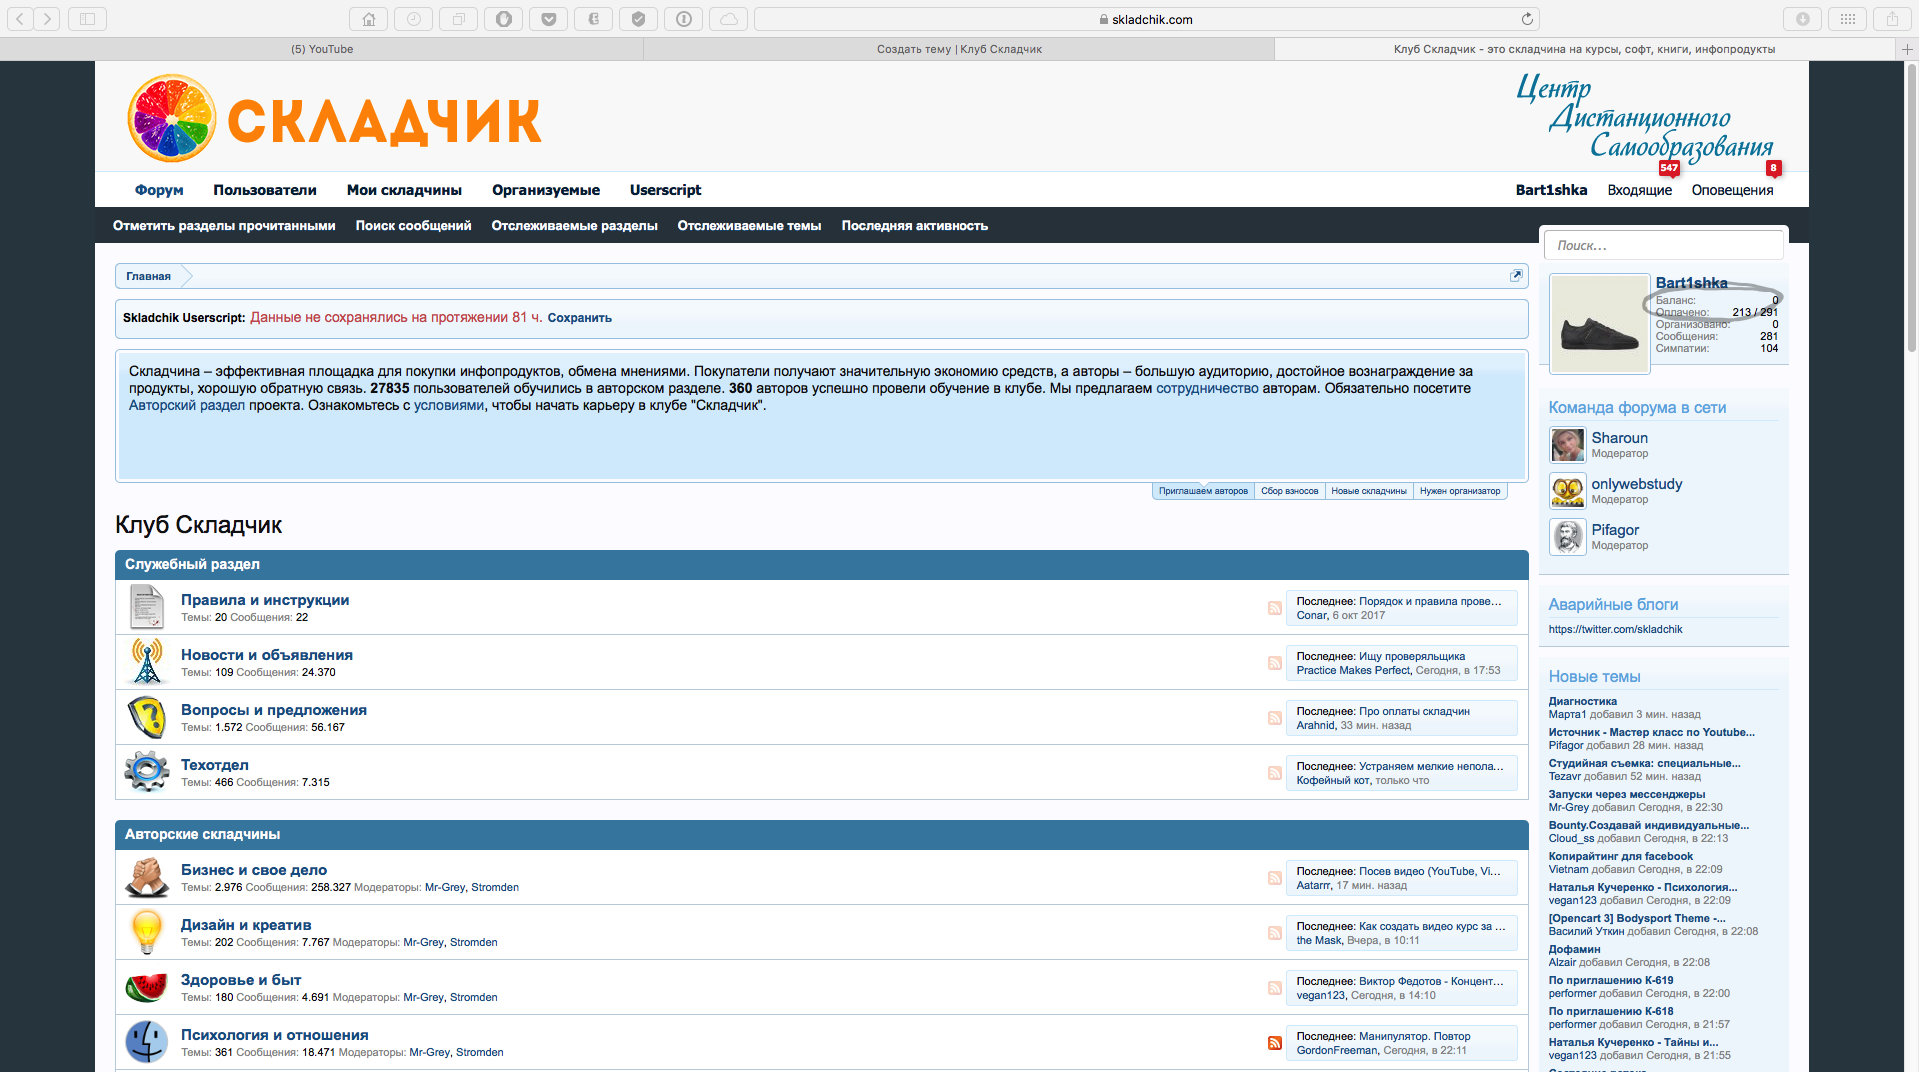Click the Вопросы и предложения question shield icon
Screen dimensions: 1919x1072
tap(147, 717)
